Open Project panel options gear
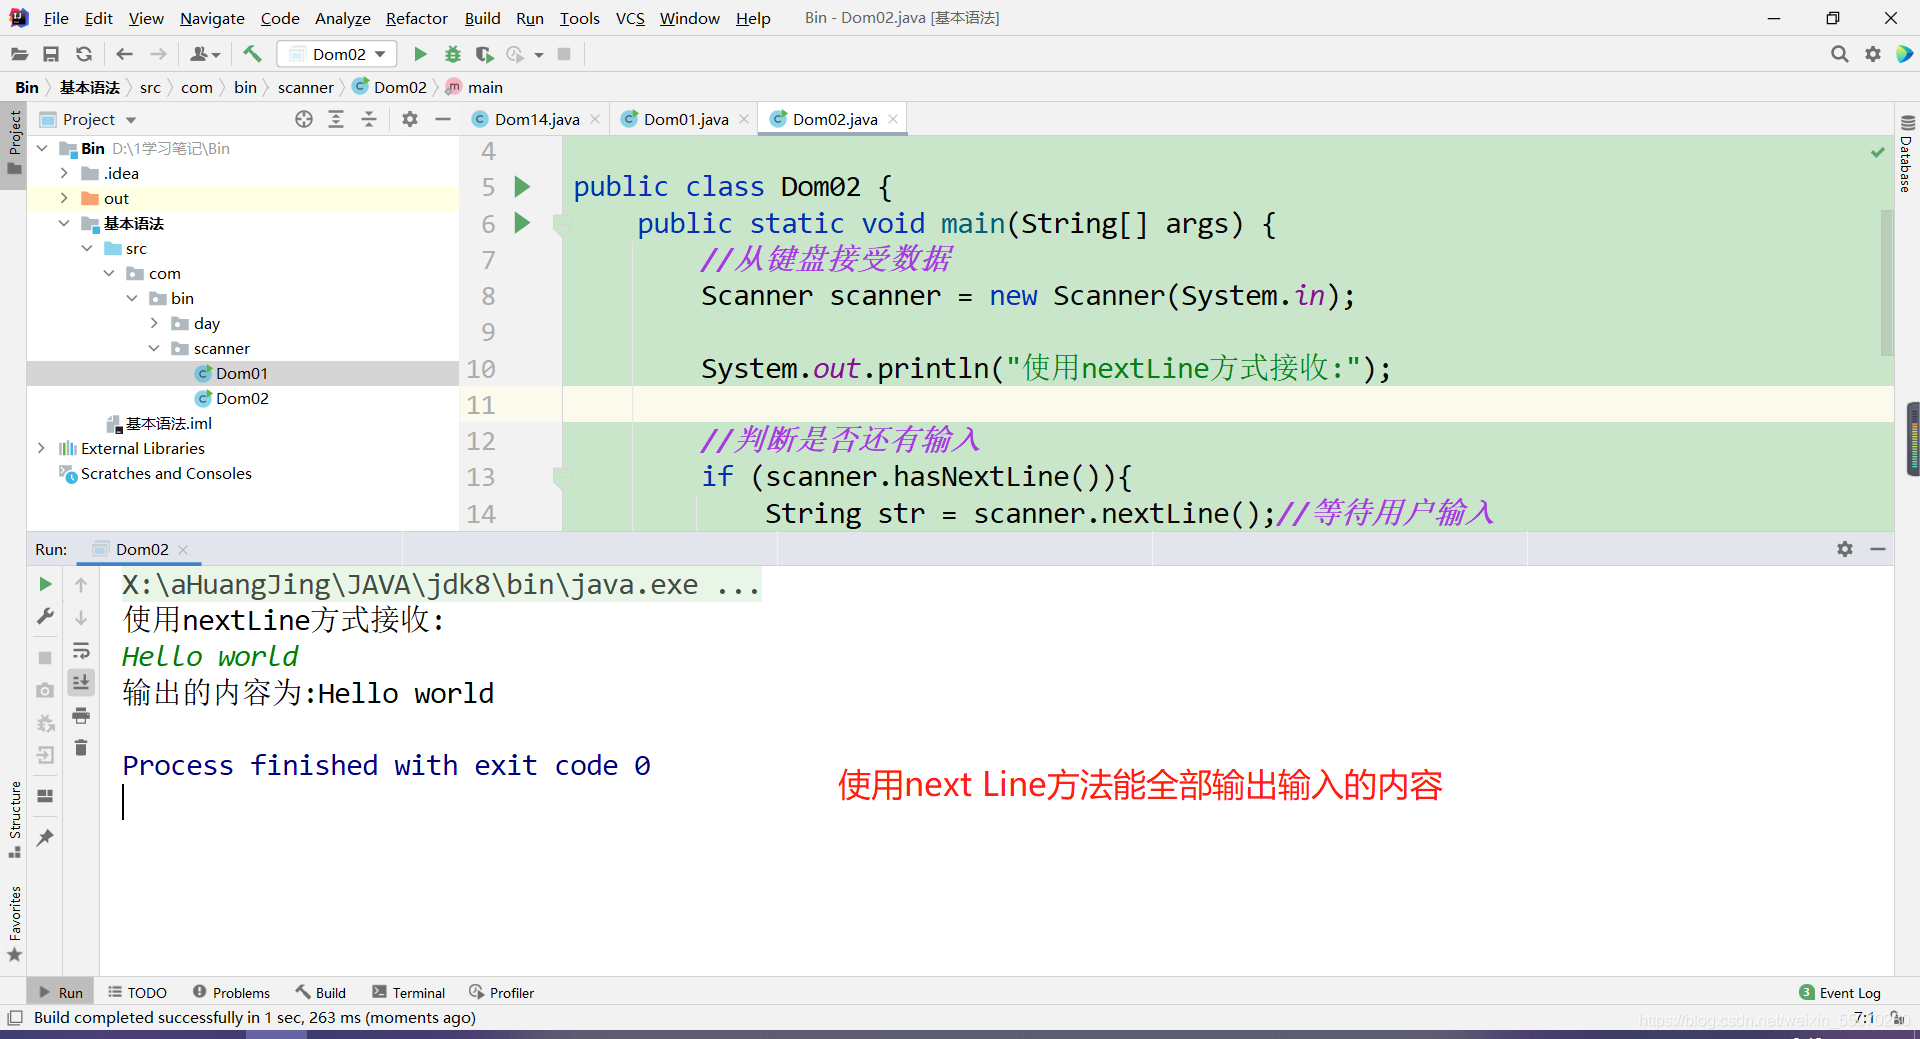The image size is (1920, 1039). click(x=410, y=119)
